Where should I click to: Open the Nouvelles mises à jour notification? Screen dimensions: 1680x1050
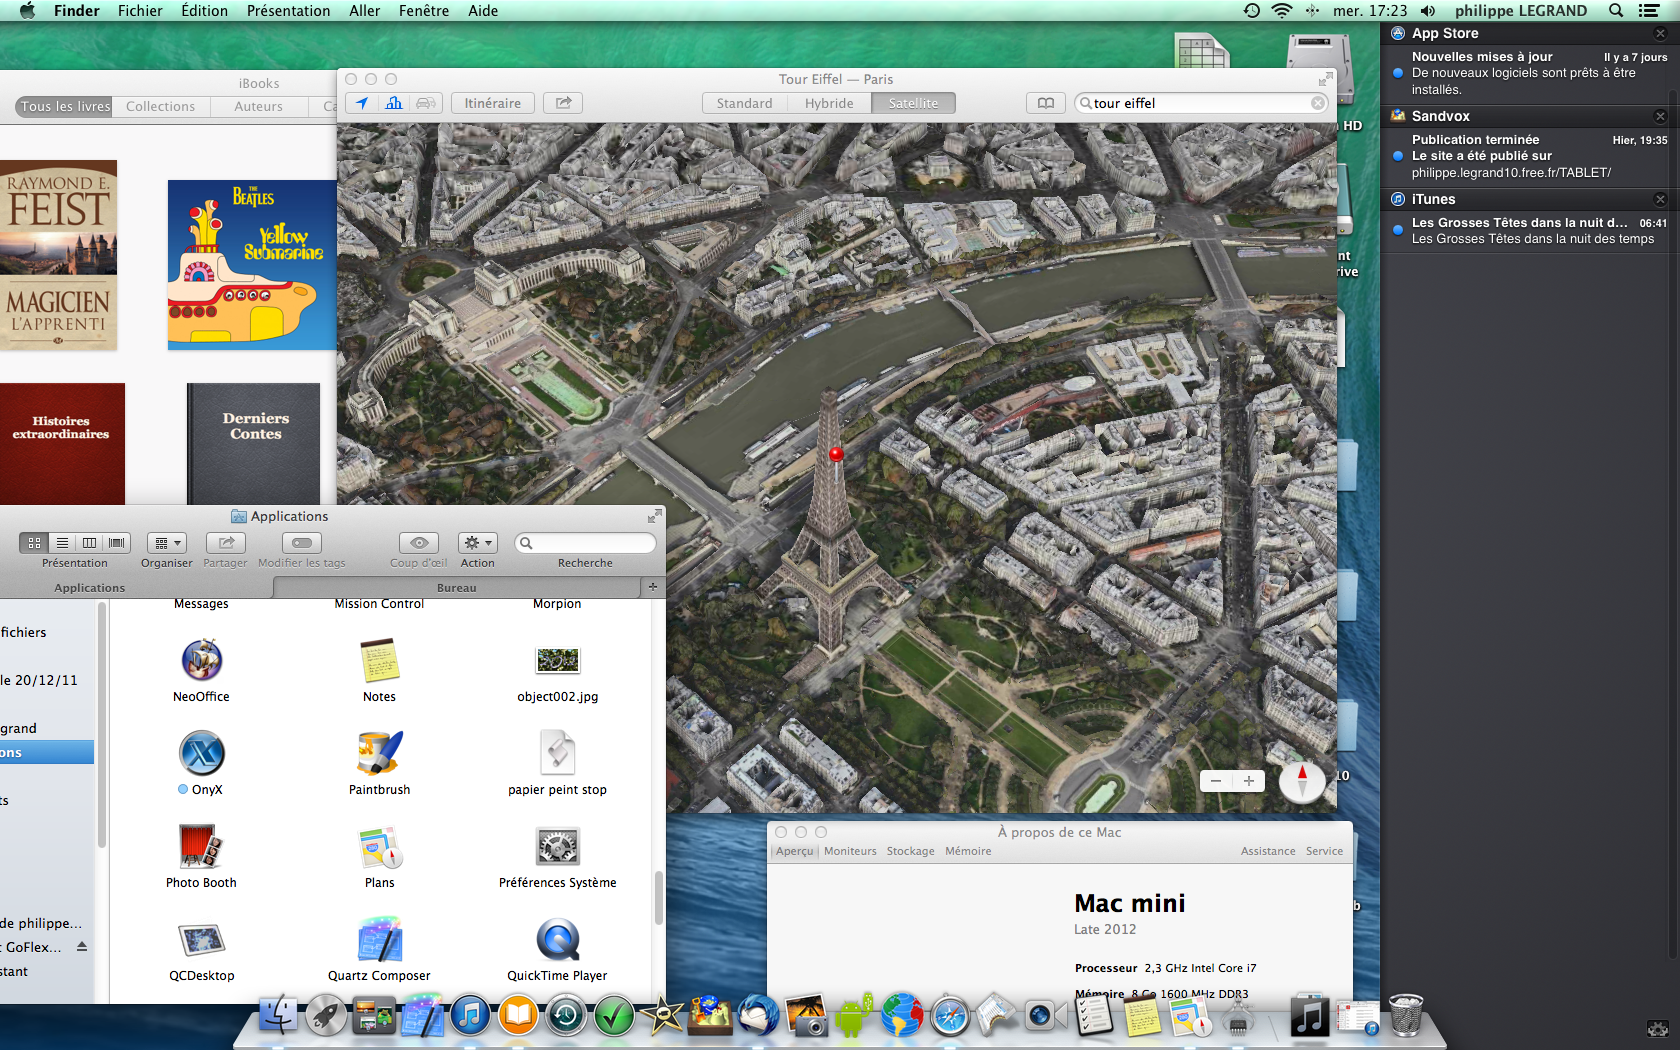tap(1530, 73)
